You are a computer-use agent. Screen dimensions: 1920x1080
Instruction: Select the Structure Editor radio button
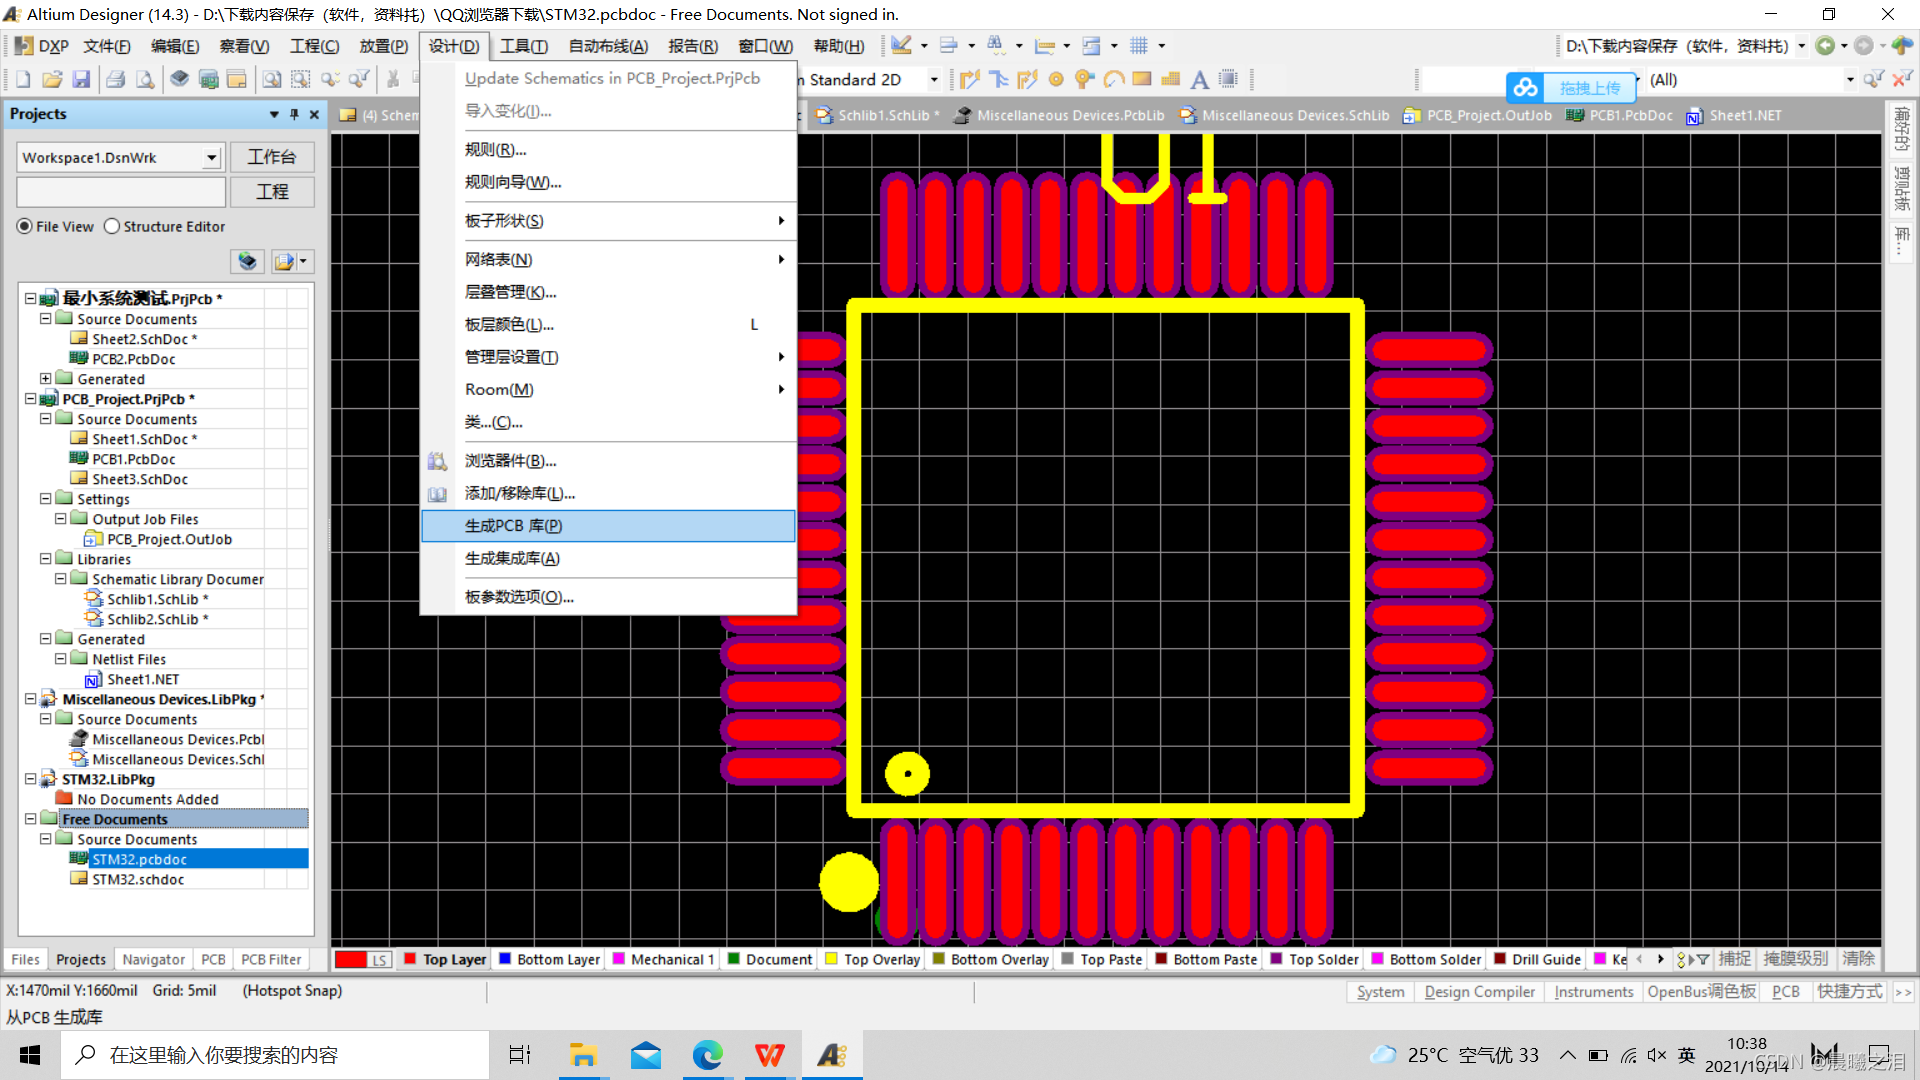coord(112,227)
